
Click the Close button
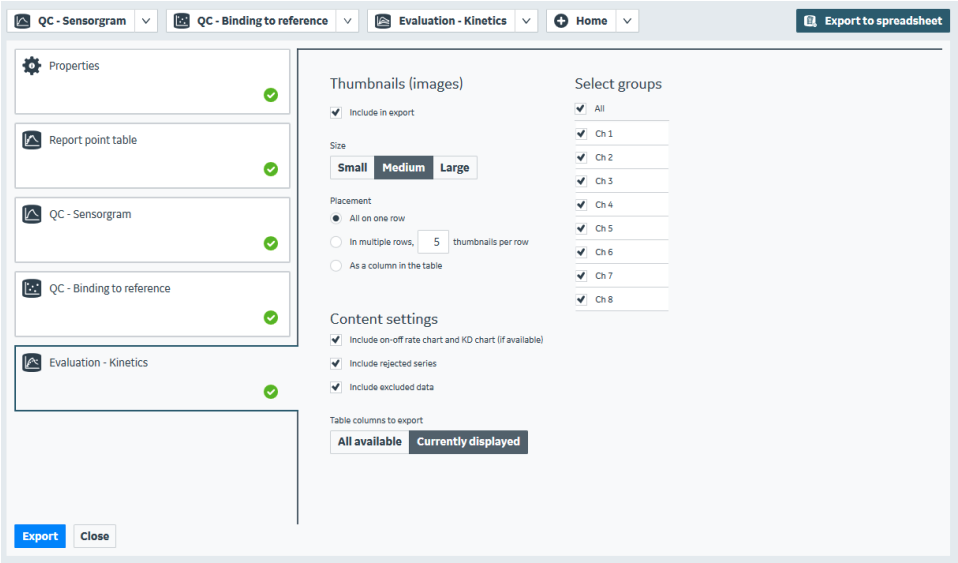(x=95, y=536)
